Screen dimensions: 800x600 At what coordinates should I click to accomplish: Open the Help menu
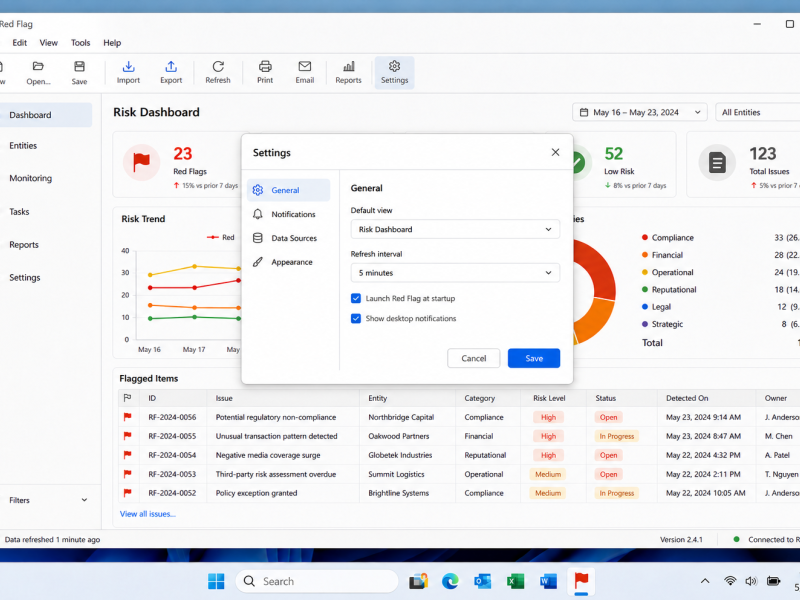[x=112, y=43]
